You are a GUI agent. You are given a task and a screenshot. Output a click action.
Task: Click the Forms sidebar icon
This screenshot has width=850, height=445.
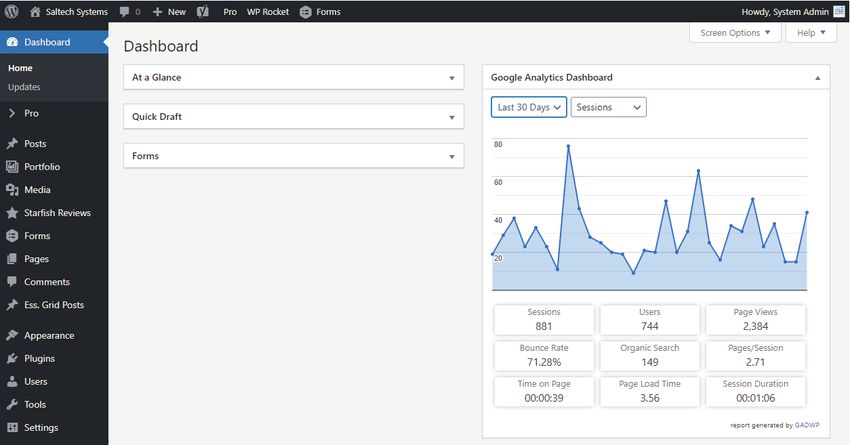click(12, 236)
